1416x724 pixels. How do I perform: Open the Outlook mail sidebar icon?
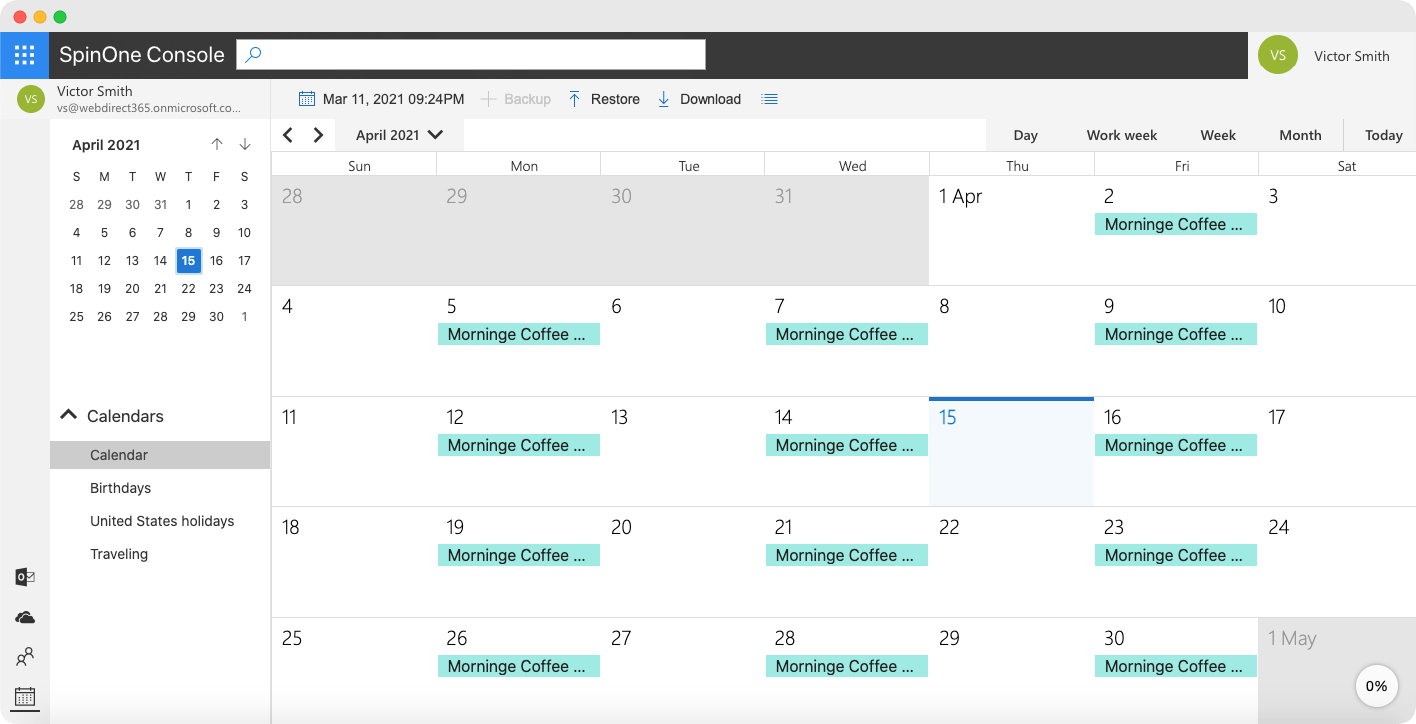click(25, 577)
